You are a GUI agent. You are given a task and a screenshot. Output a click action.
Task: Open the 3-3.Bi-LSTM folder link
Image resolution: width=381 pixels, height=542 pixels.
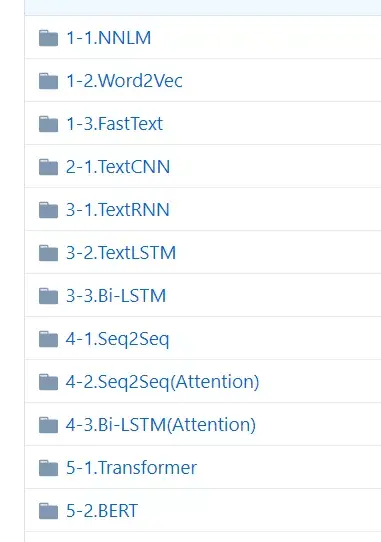point(116,296)
